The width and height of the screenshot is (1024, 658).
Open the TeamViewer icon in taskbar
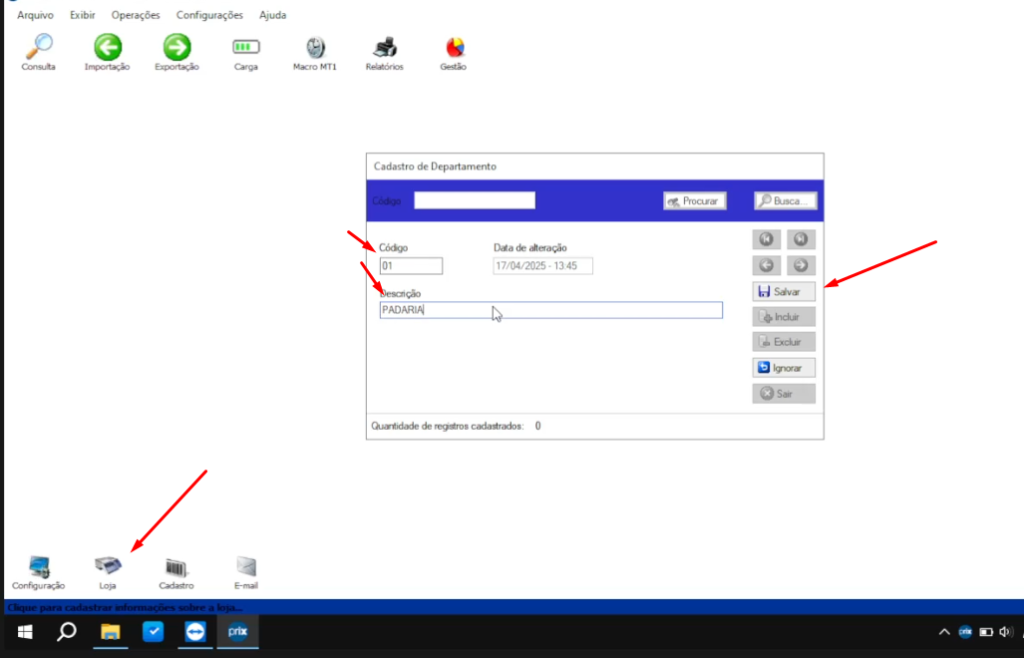tap(195, 632)
